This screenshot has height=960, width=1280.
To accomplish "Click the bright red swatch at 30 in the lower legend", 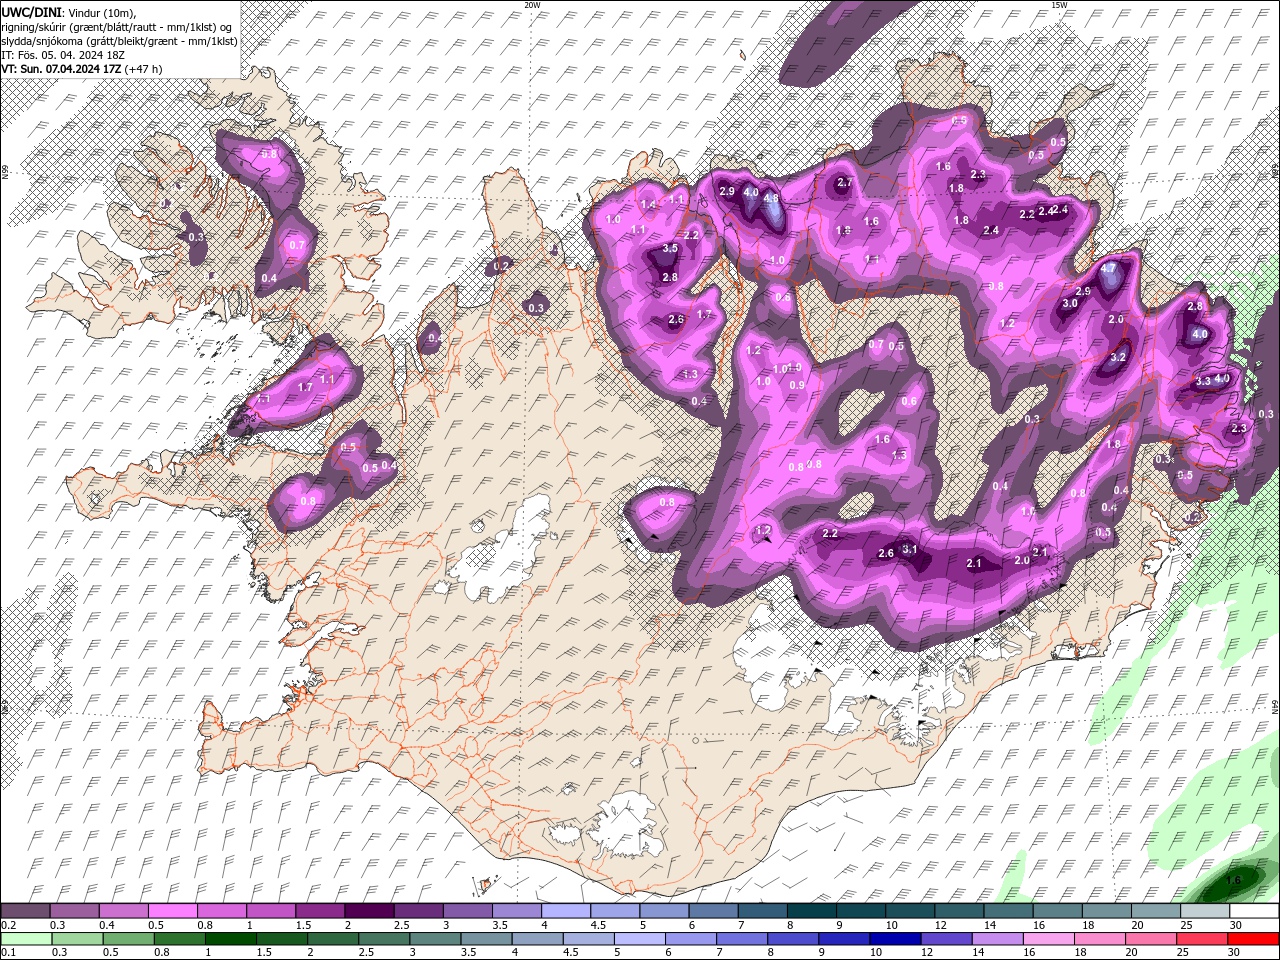I will 1252,938.
